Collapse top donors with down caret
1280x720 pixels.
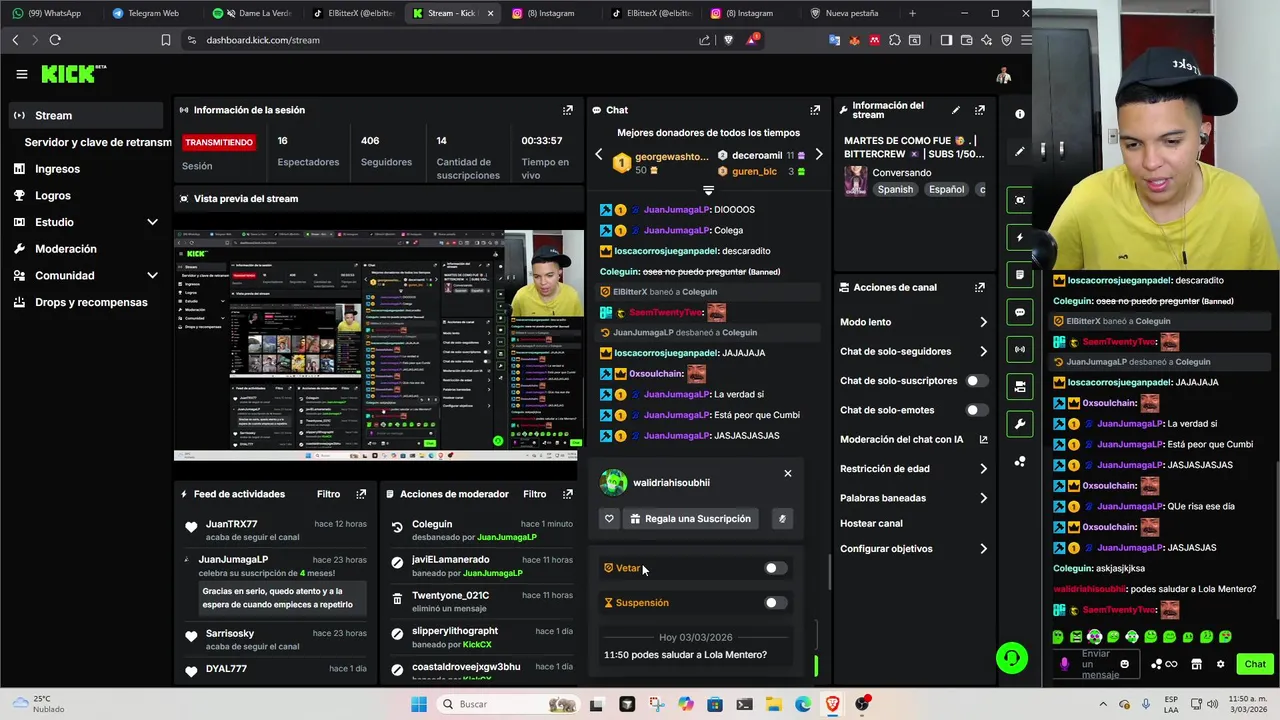[x=708, y=189]
